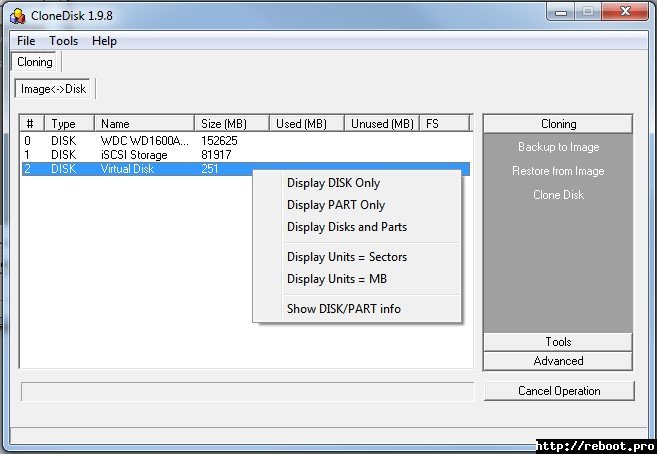Maximize the CloneDisk window
Viewport: 657px width, 454px height.
click(x=588, y=12)
